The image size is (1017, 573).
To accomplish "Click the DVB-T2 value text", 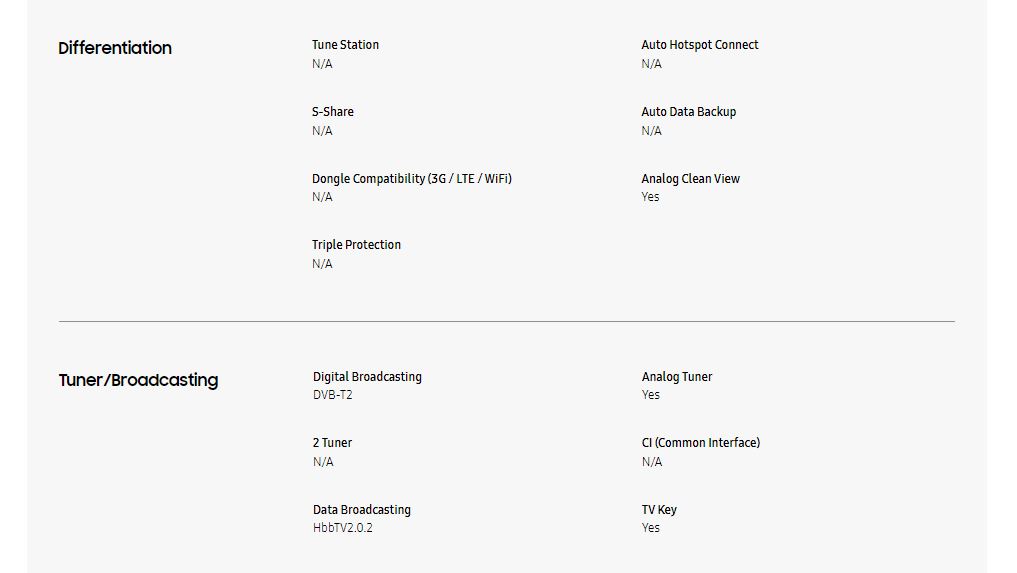I will point(332,395).
